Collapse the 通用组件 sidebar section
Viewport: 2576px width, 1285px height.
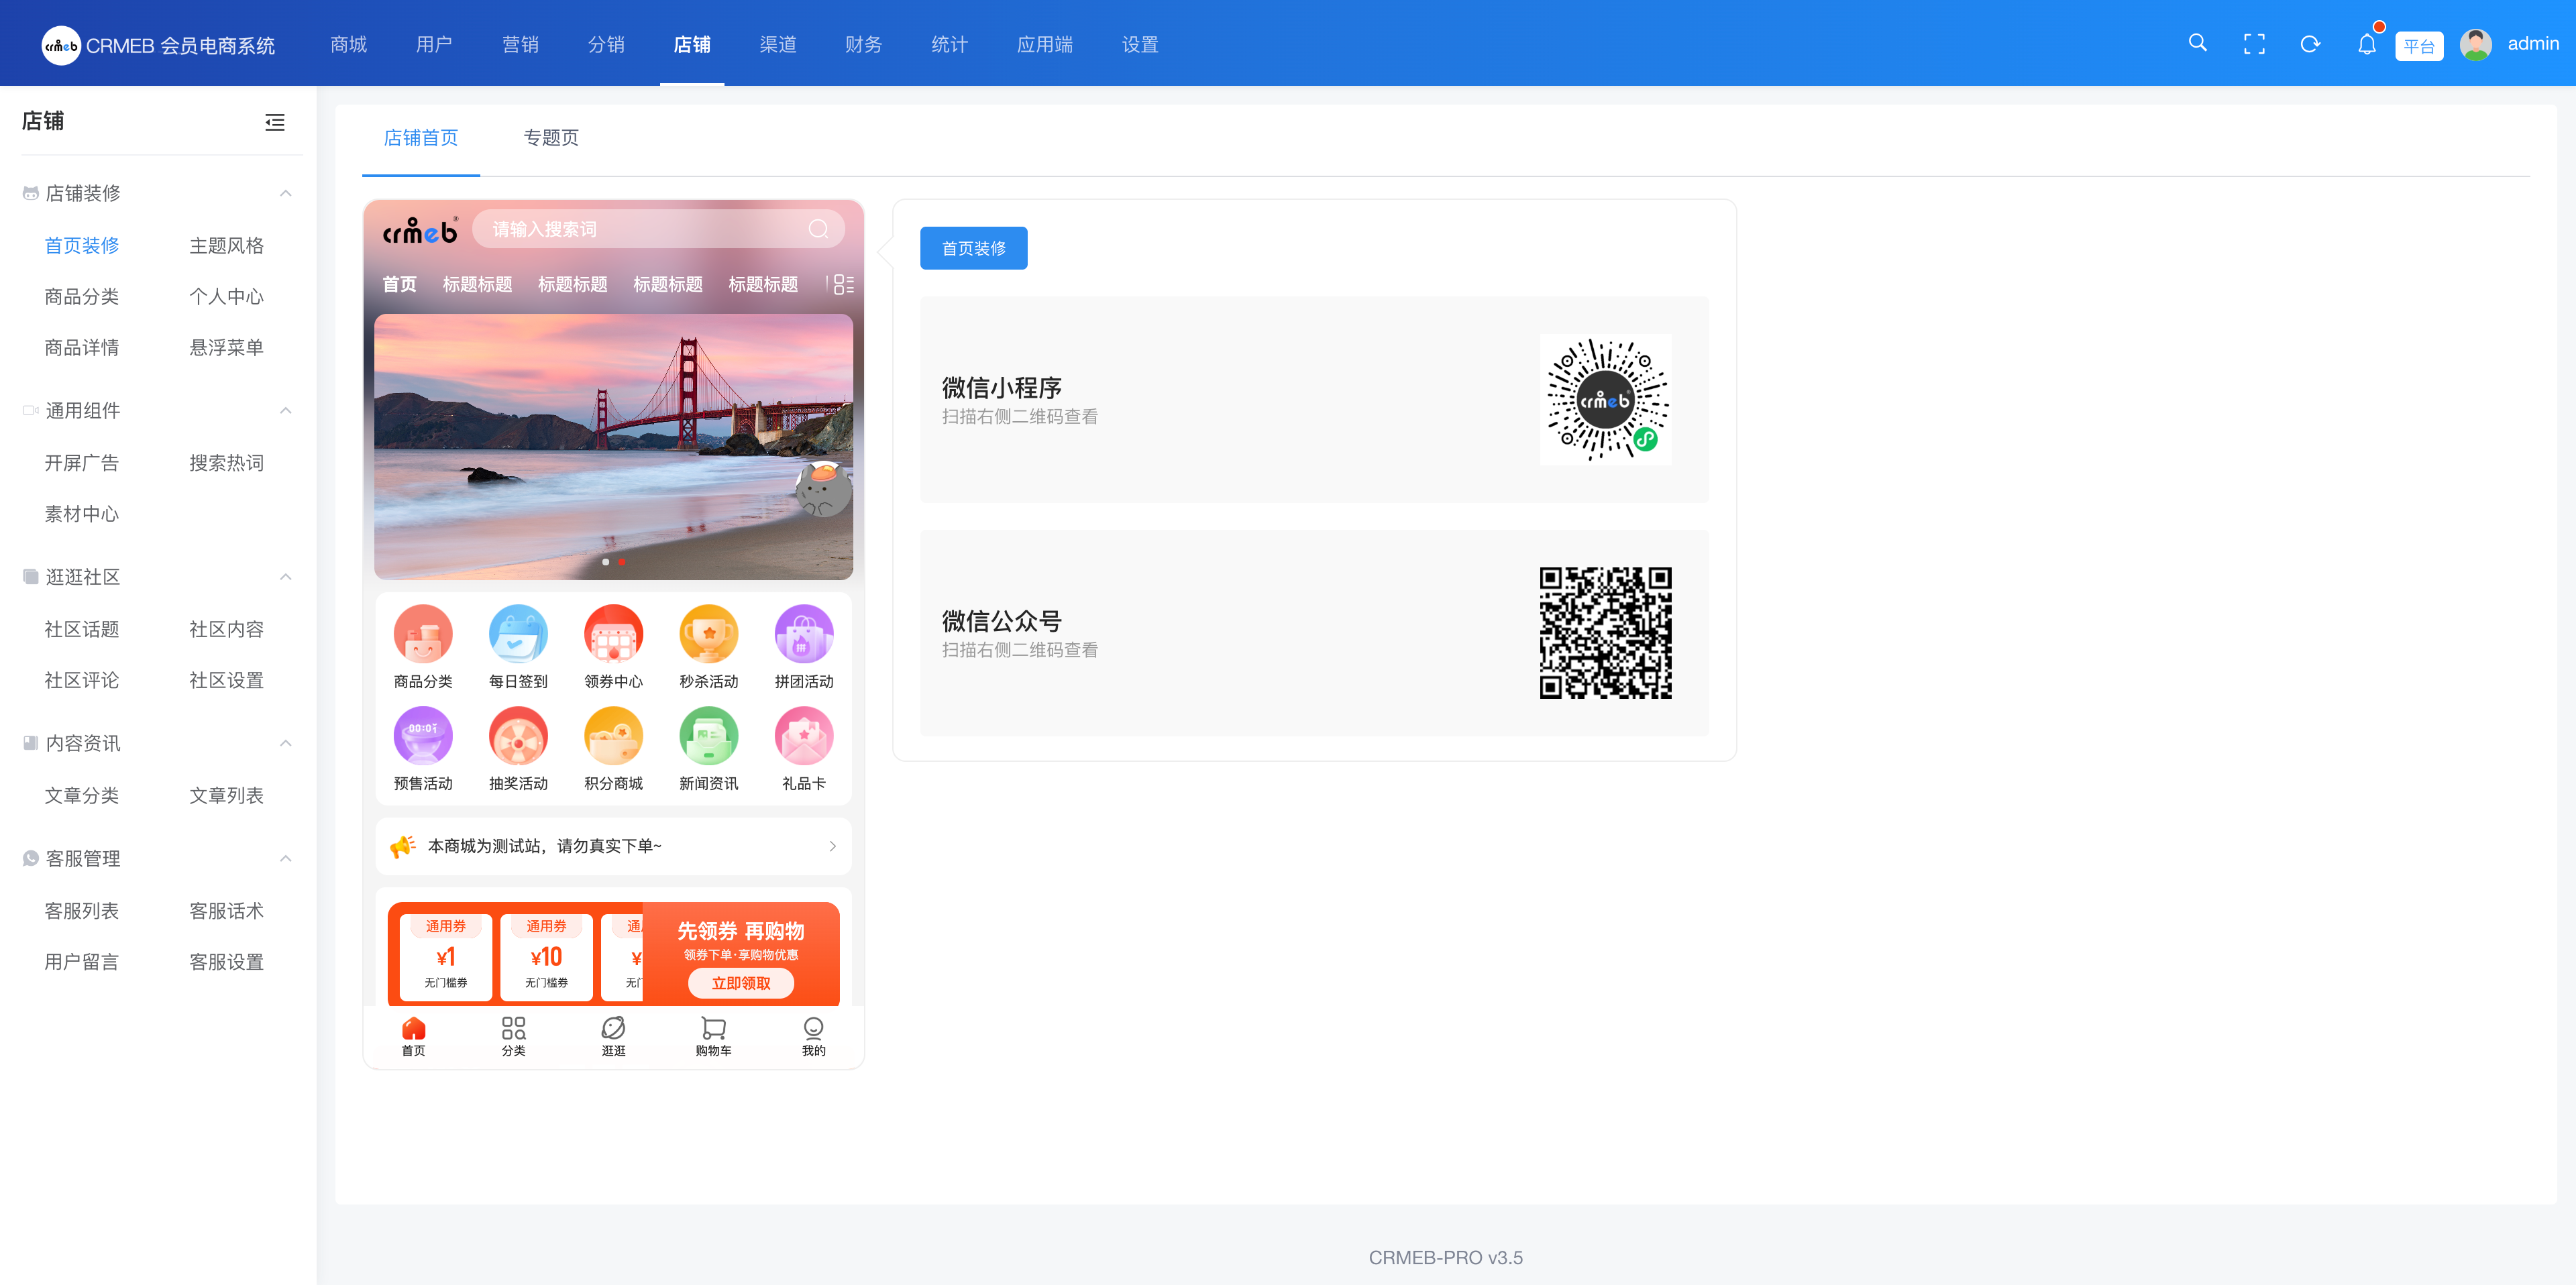(x=286, y=410)
